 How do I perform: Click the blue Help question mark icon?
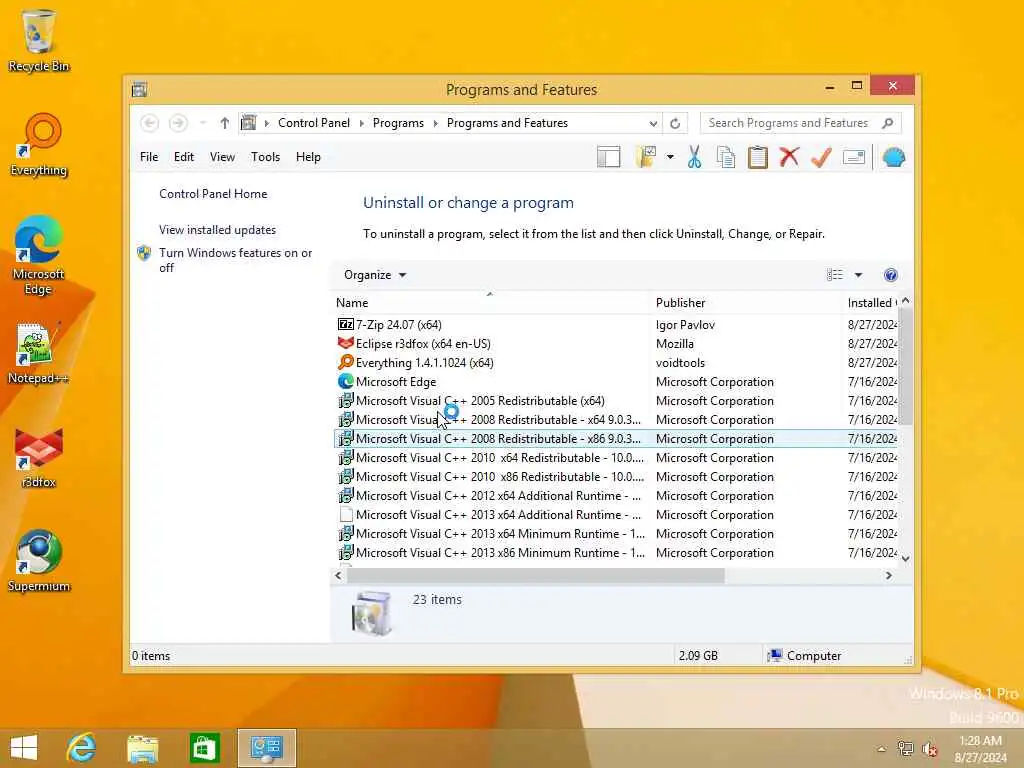pyautogui.click(x=890, y=275)
